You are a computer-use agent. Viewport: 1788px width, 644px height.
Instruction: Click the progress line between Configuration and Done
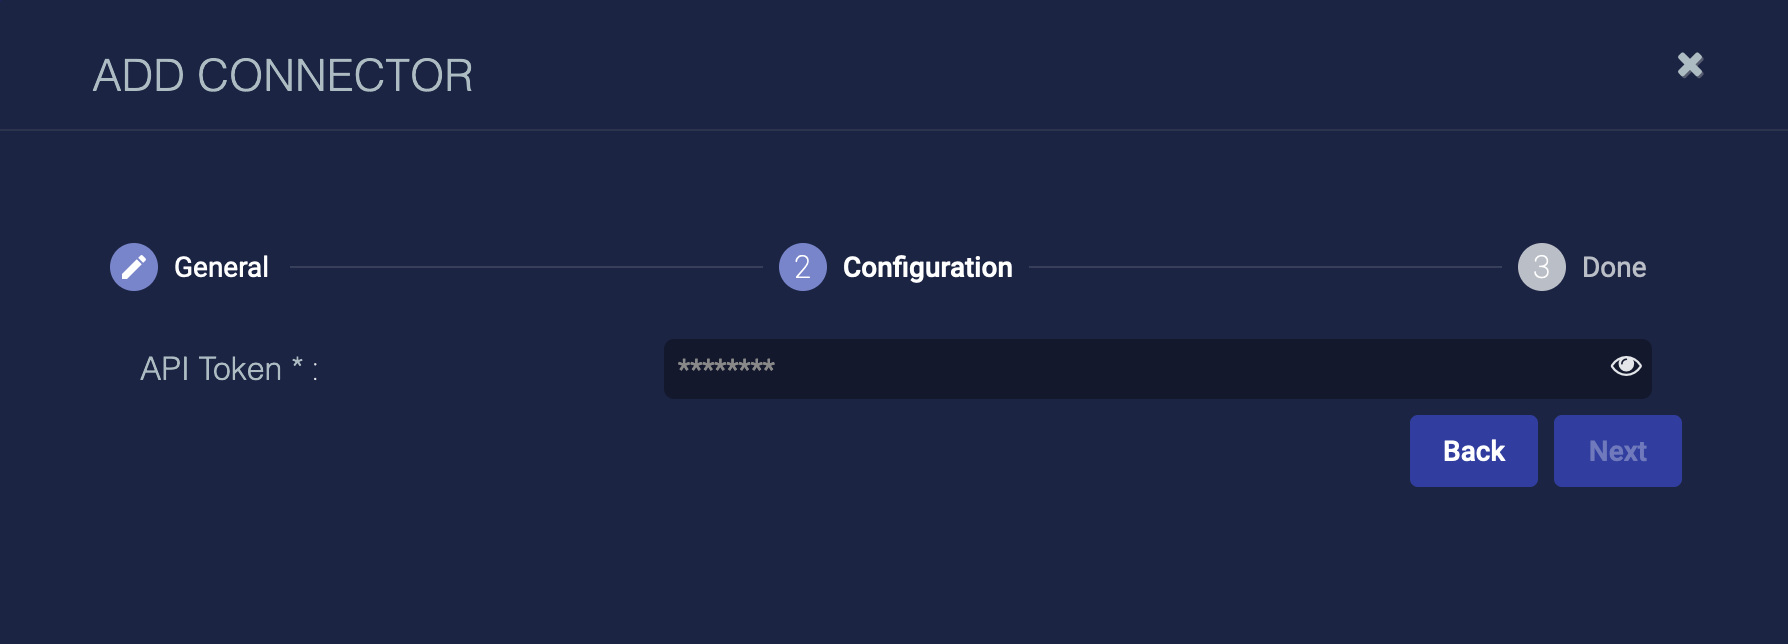pos(1265,267)
